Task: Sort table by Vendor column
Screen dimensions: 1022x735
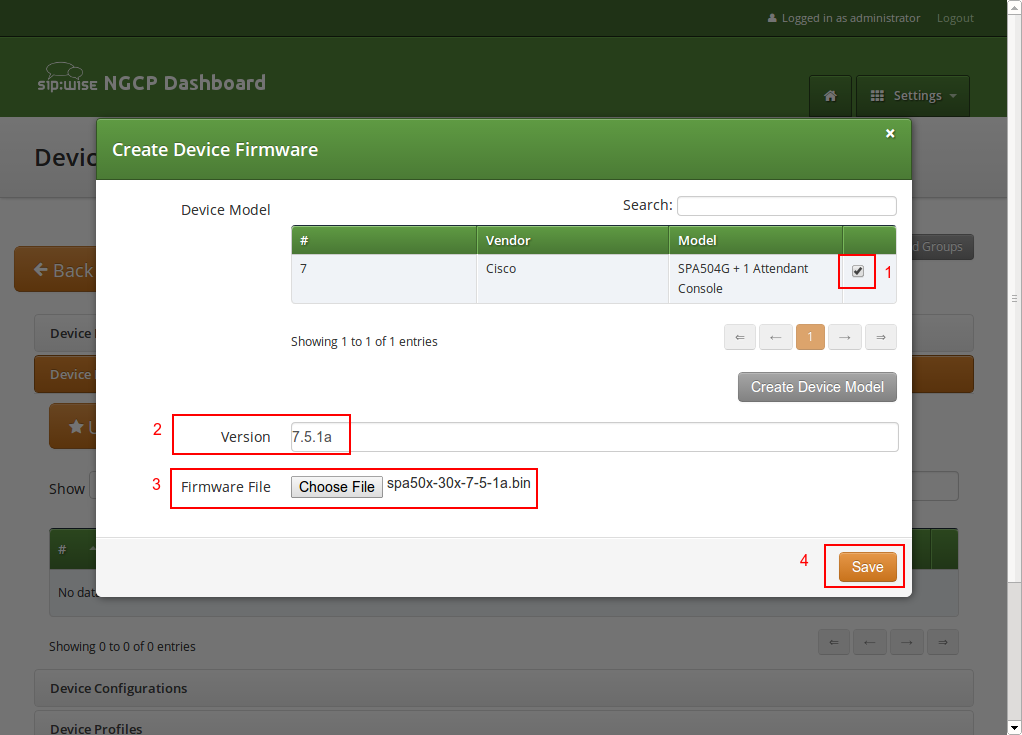Action: point(572,240)
